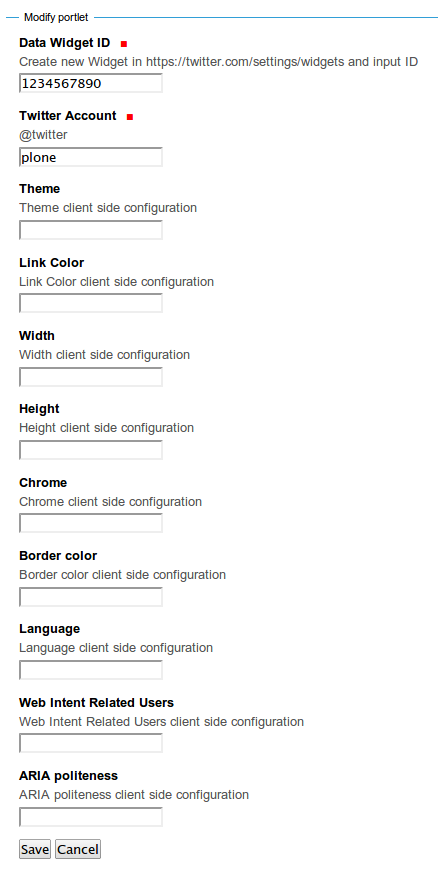Click the Height input box
Viewport: 438px width, 878px height.
pos(91,450)
